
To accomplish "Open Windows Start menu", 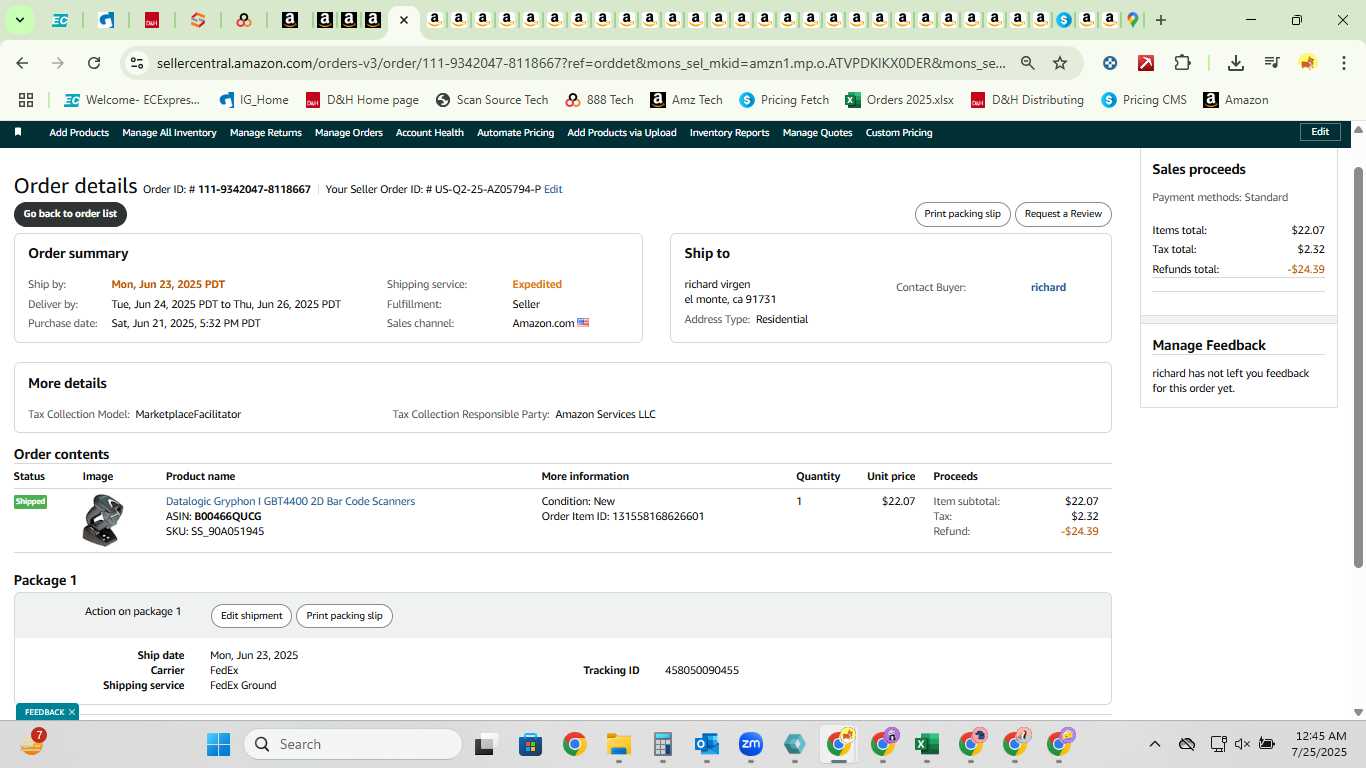I will point(218,744).
